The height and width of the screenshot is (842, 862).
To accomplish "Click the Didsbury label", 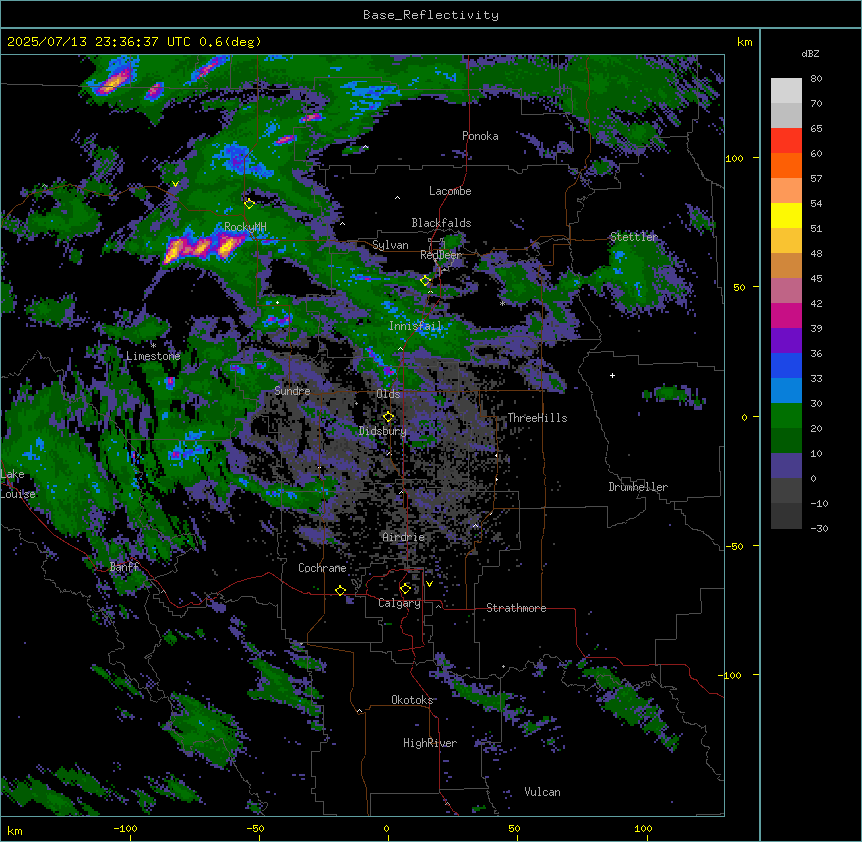I will tap(383, 431).
